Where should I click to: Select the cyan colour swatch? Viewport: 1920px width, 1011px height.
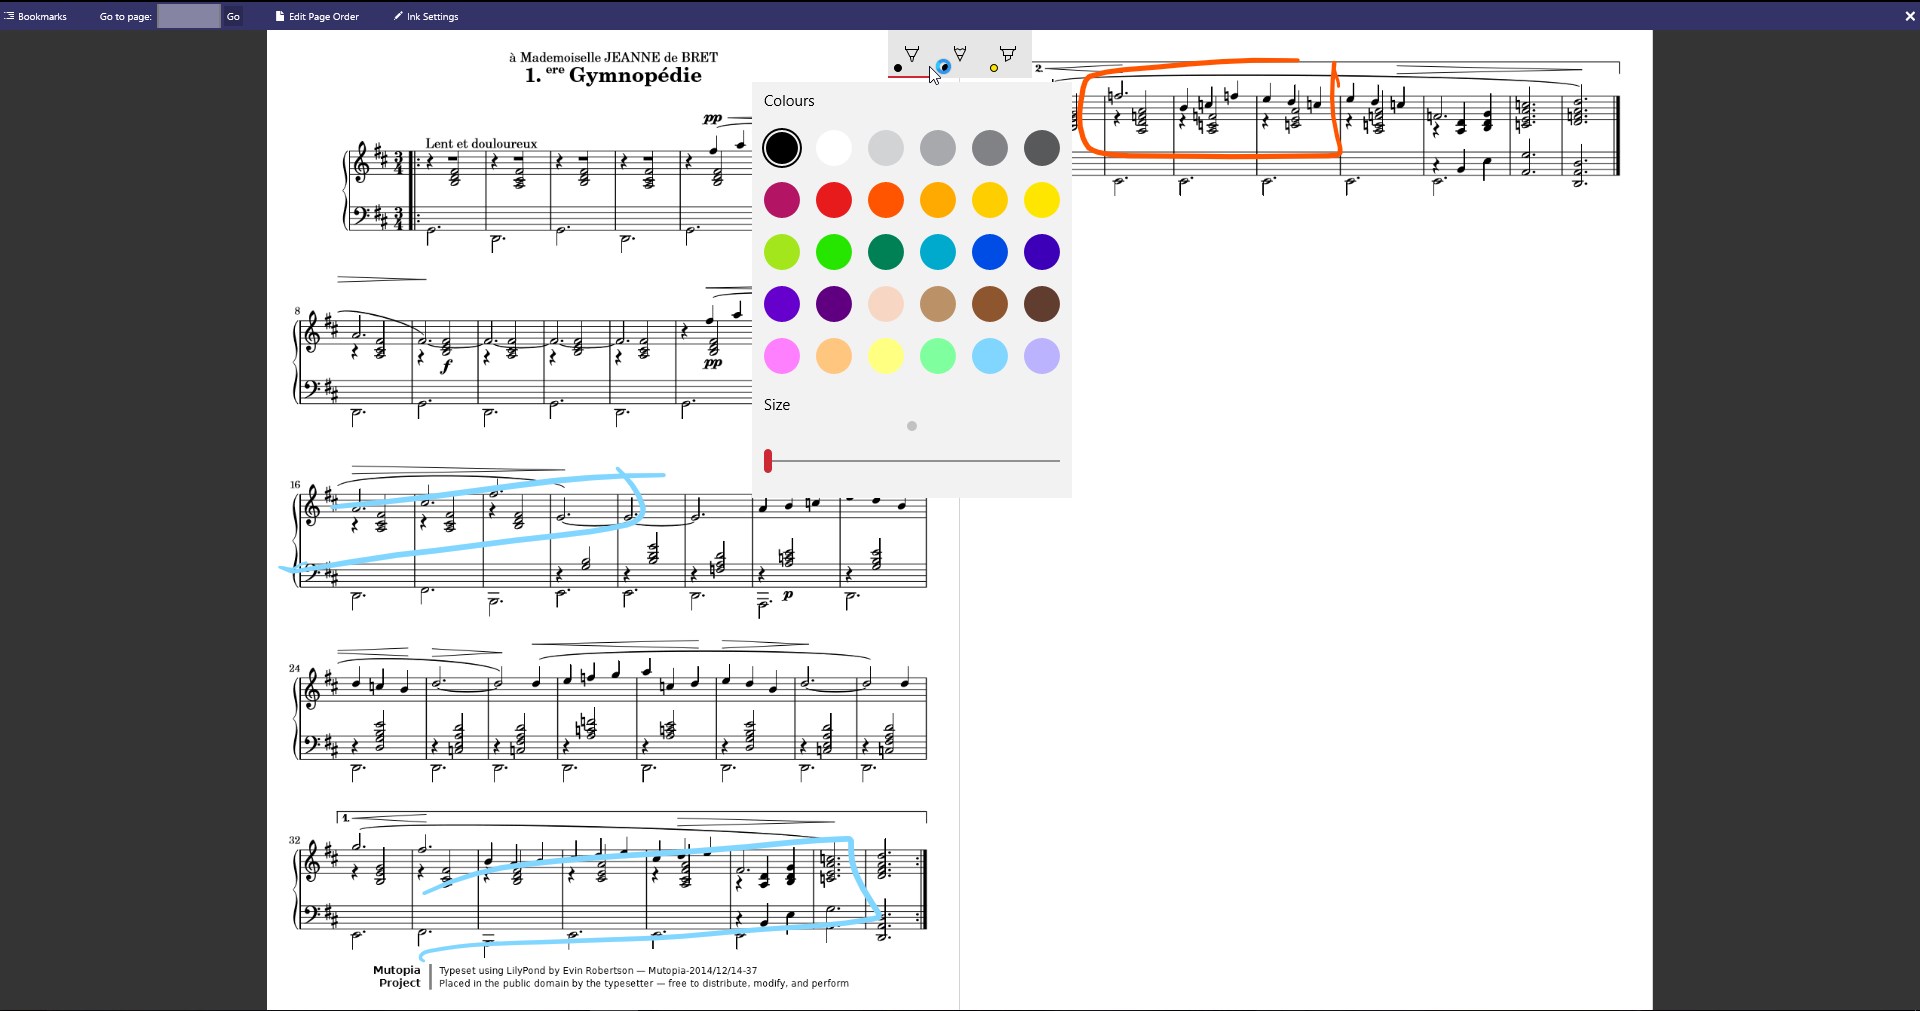(x=938, y=252)
